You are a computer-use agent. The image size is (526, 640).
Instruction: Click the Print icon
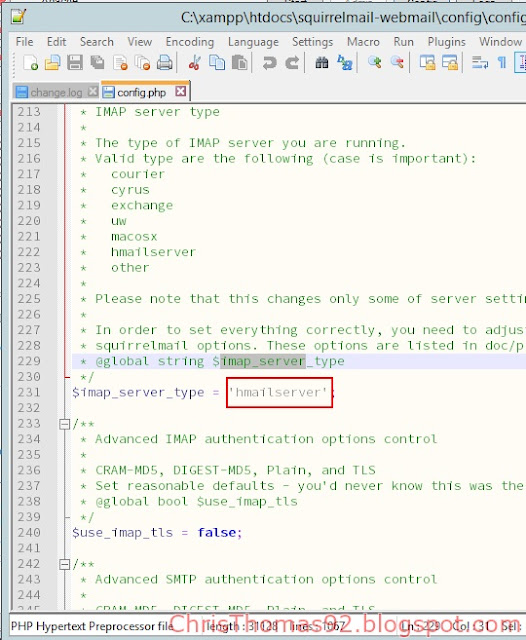[164, 63]
